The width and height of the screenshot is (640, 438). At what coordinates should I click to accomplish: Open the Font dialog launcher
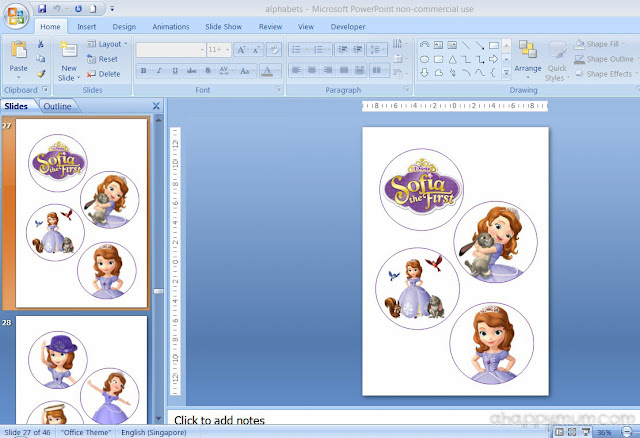click(278, 89)
